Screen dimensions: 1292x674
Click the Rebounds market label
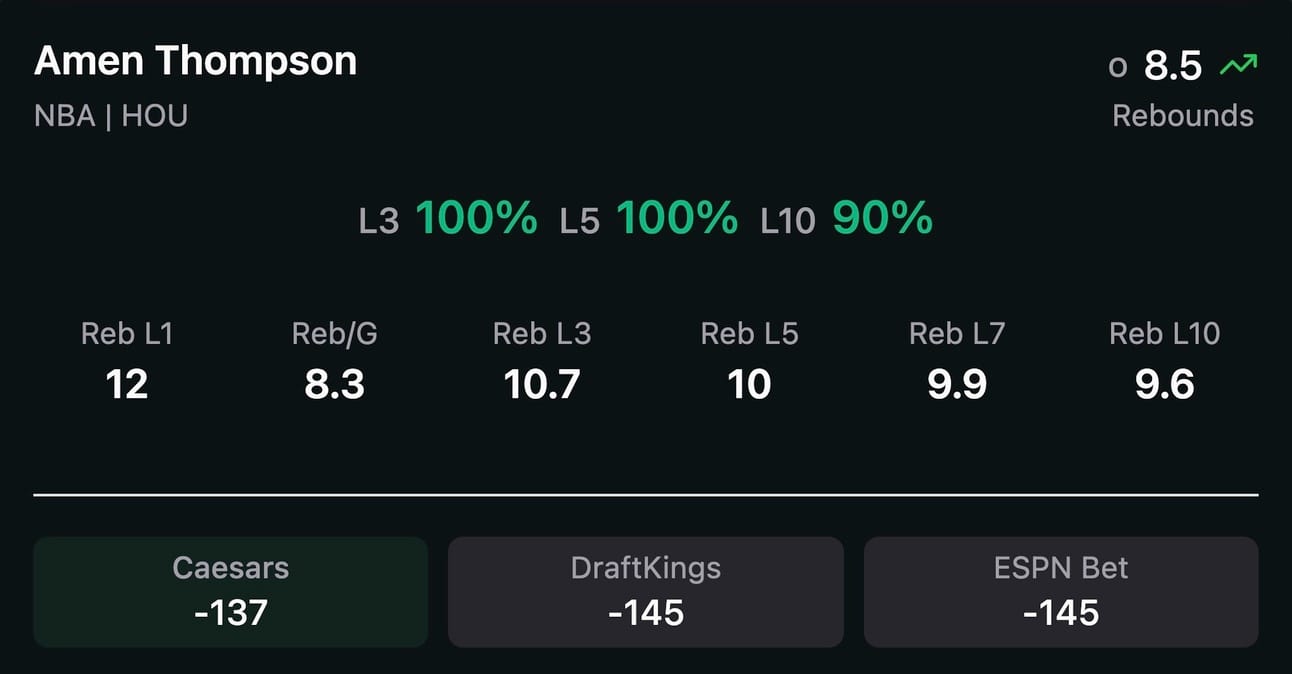1183,116
